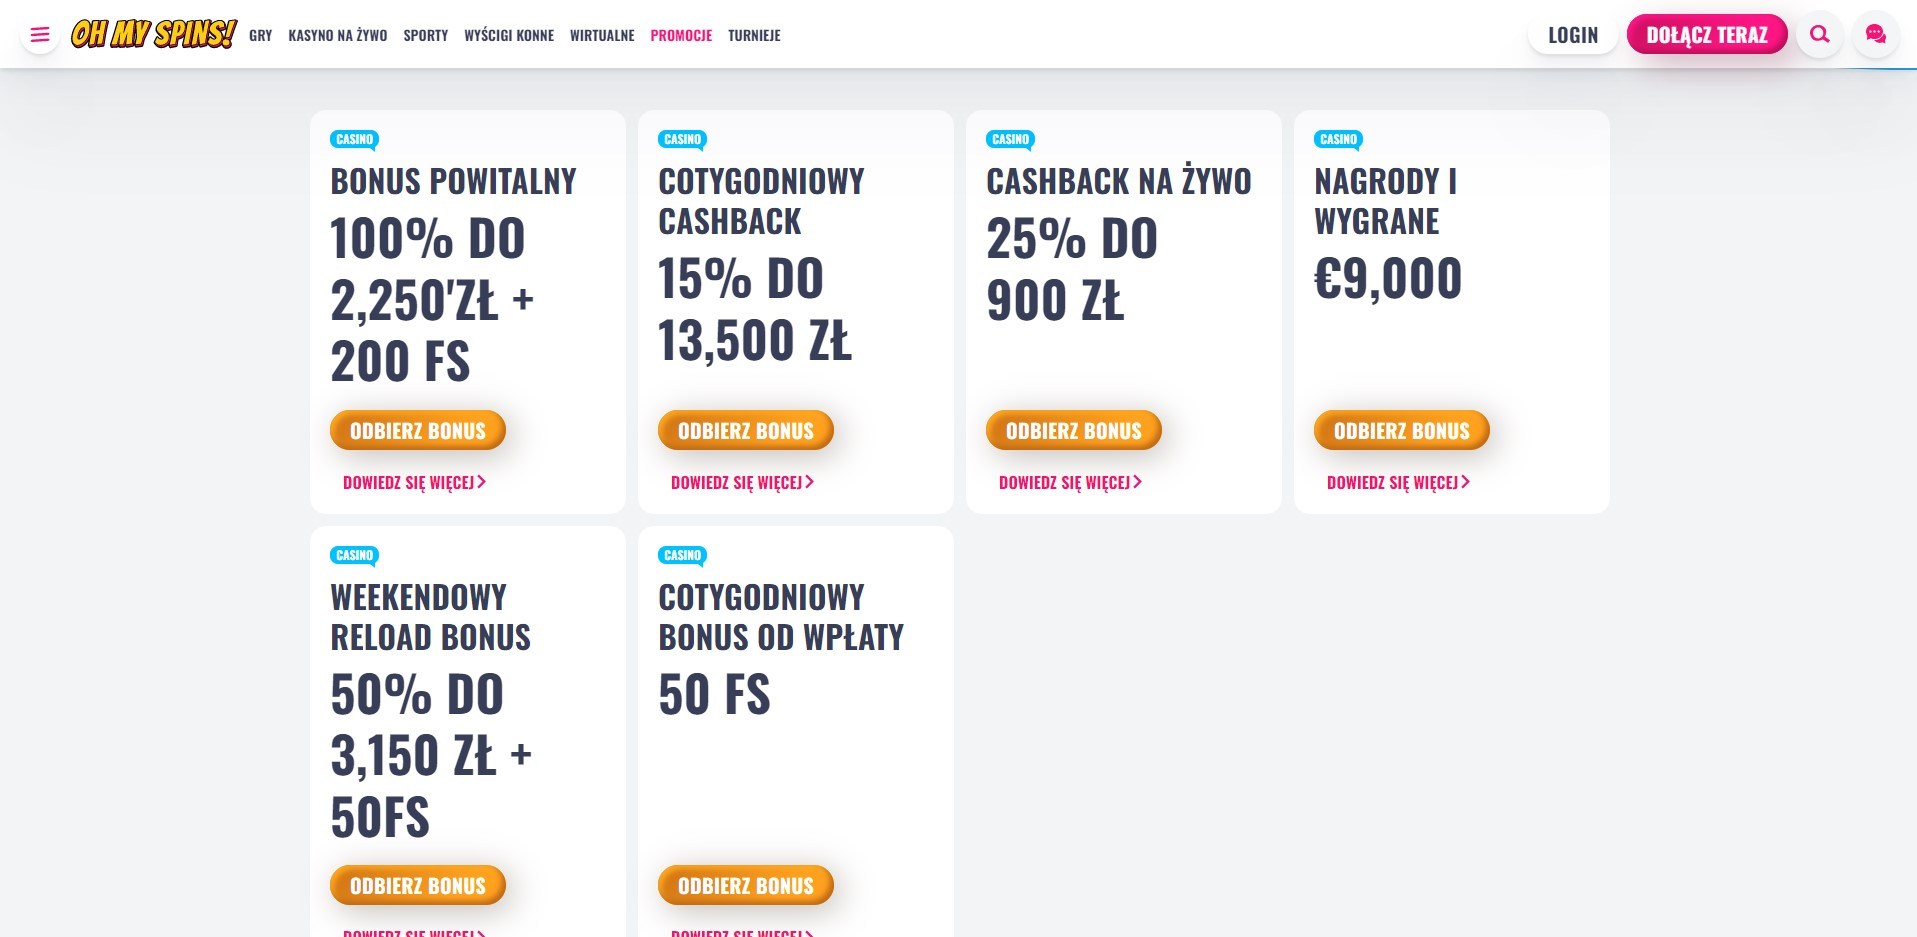
Task: Open the live chat bubble icon
Action: coord(1876,35)
